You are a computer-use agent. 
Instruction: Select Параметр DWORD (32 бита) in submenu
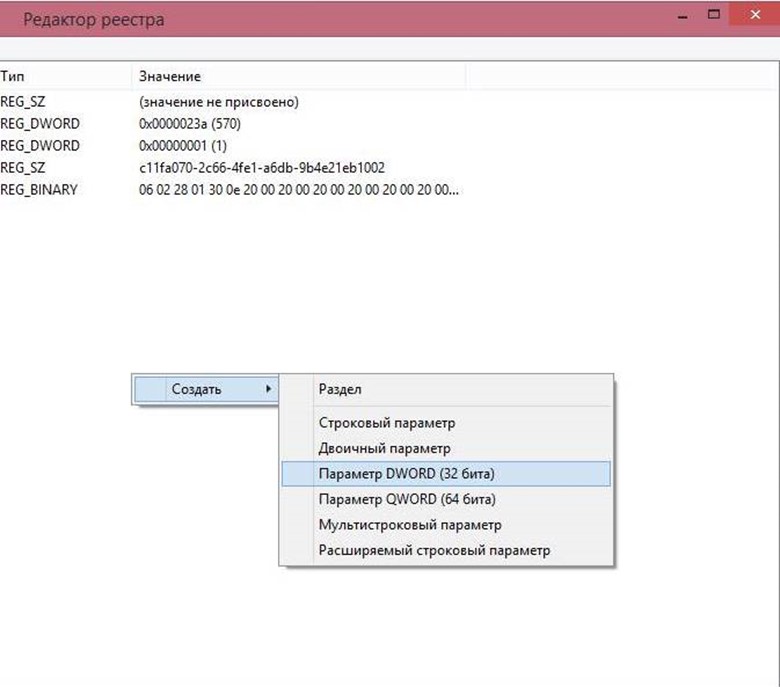[406, 473]
